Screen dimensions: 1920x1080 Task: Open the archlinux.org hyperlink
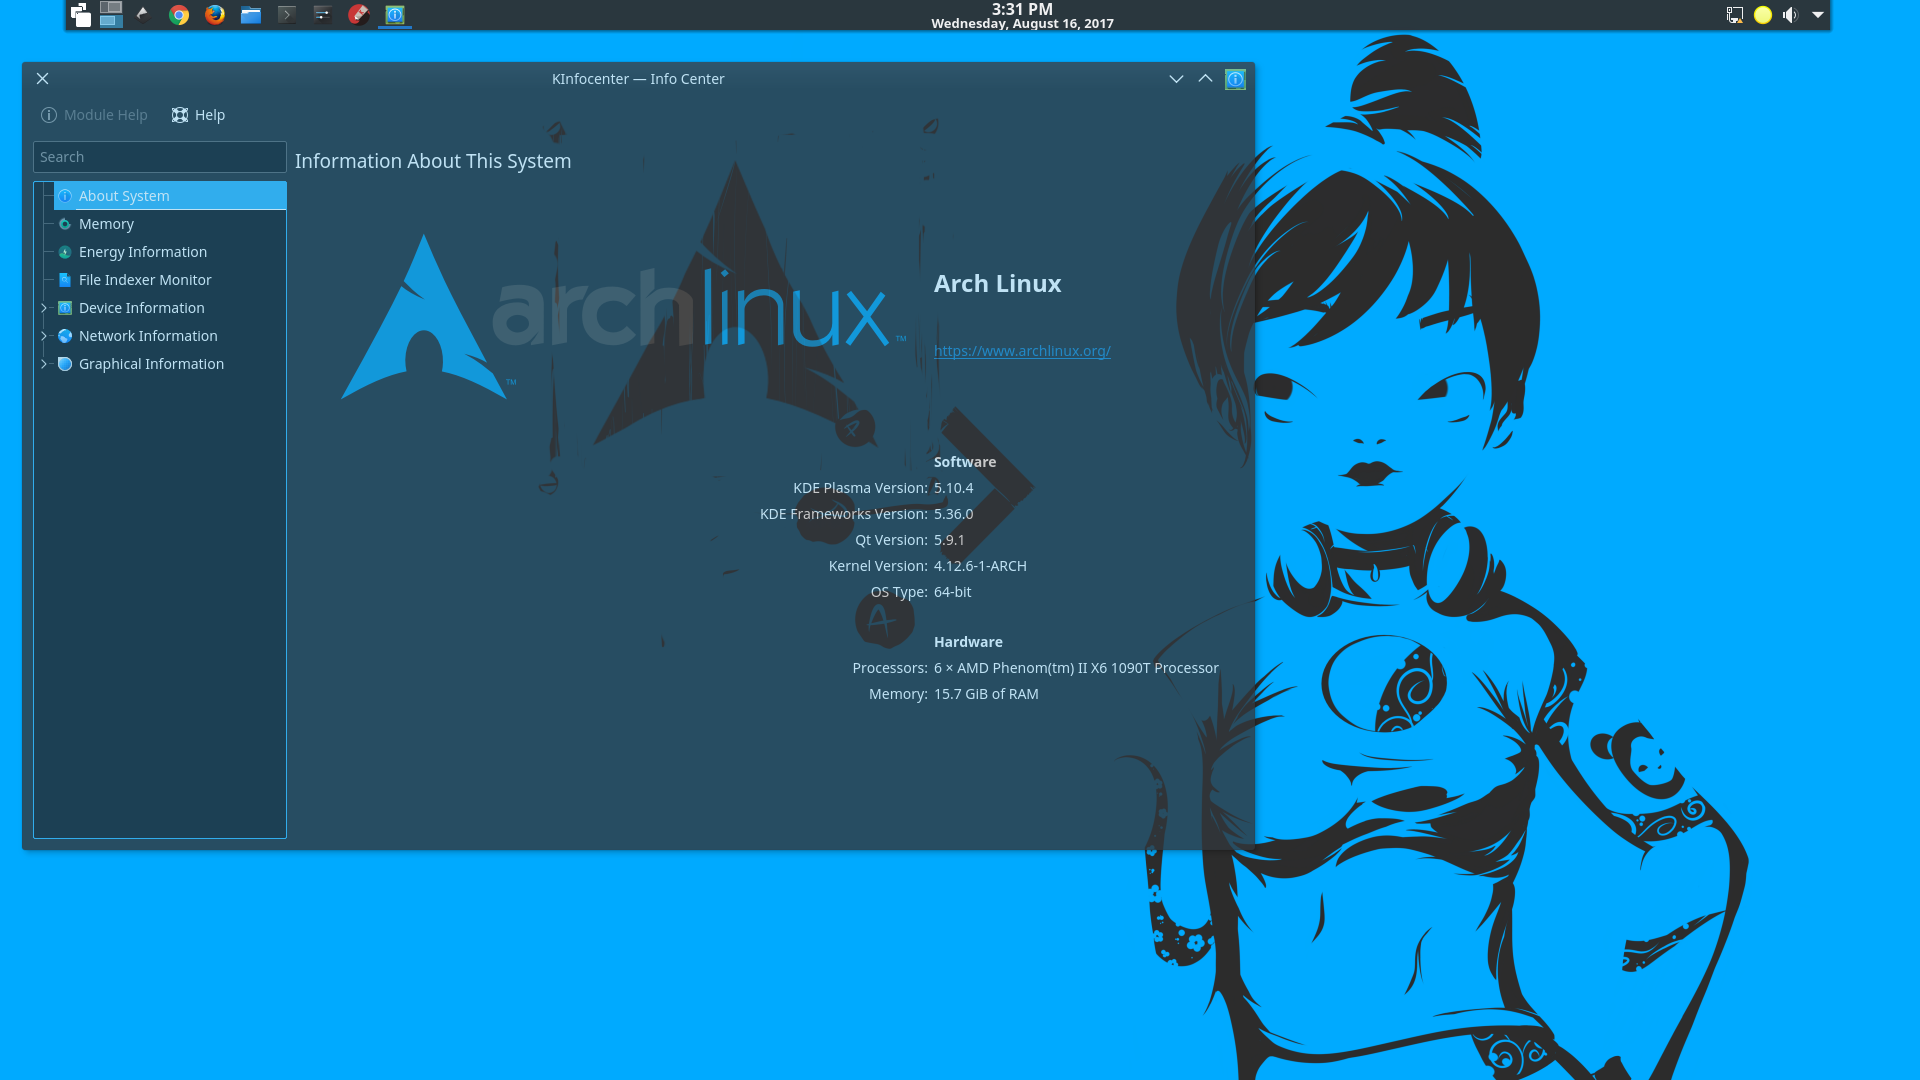[1022, 351]
